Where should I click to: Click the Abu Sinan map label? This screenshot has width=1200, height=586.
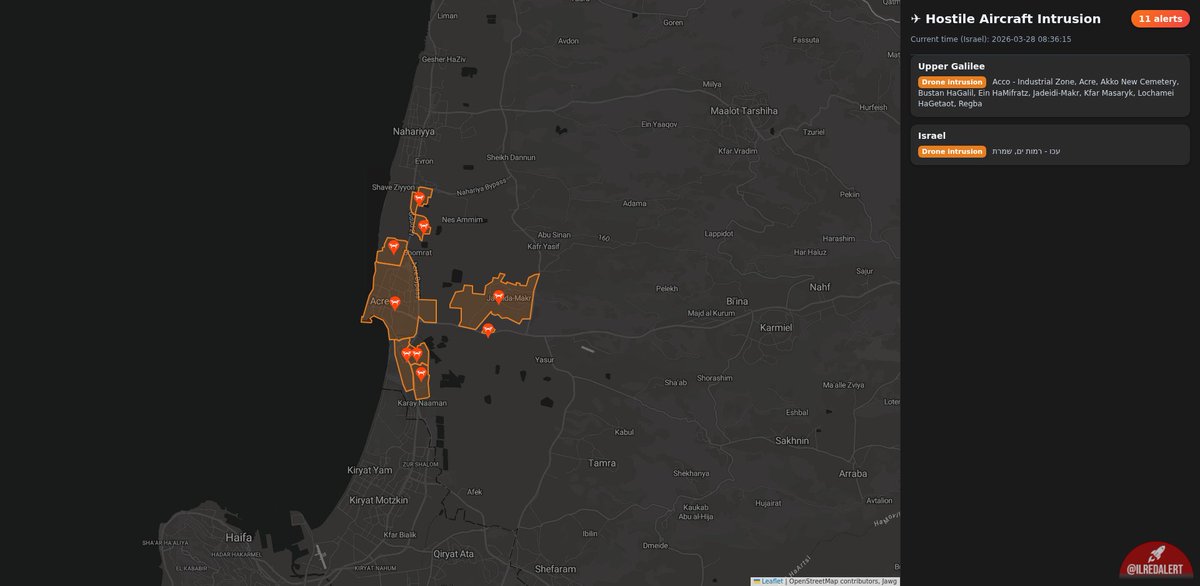pyautogui.click(x=554, y=235)
